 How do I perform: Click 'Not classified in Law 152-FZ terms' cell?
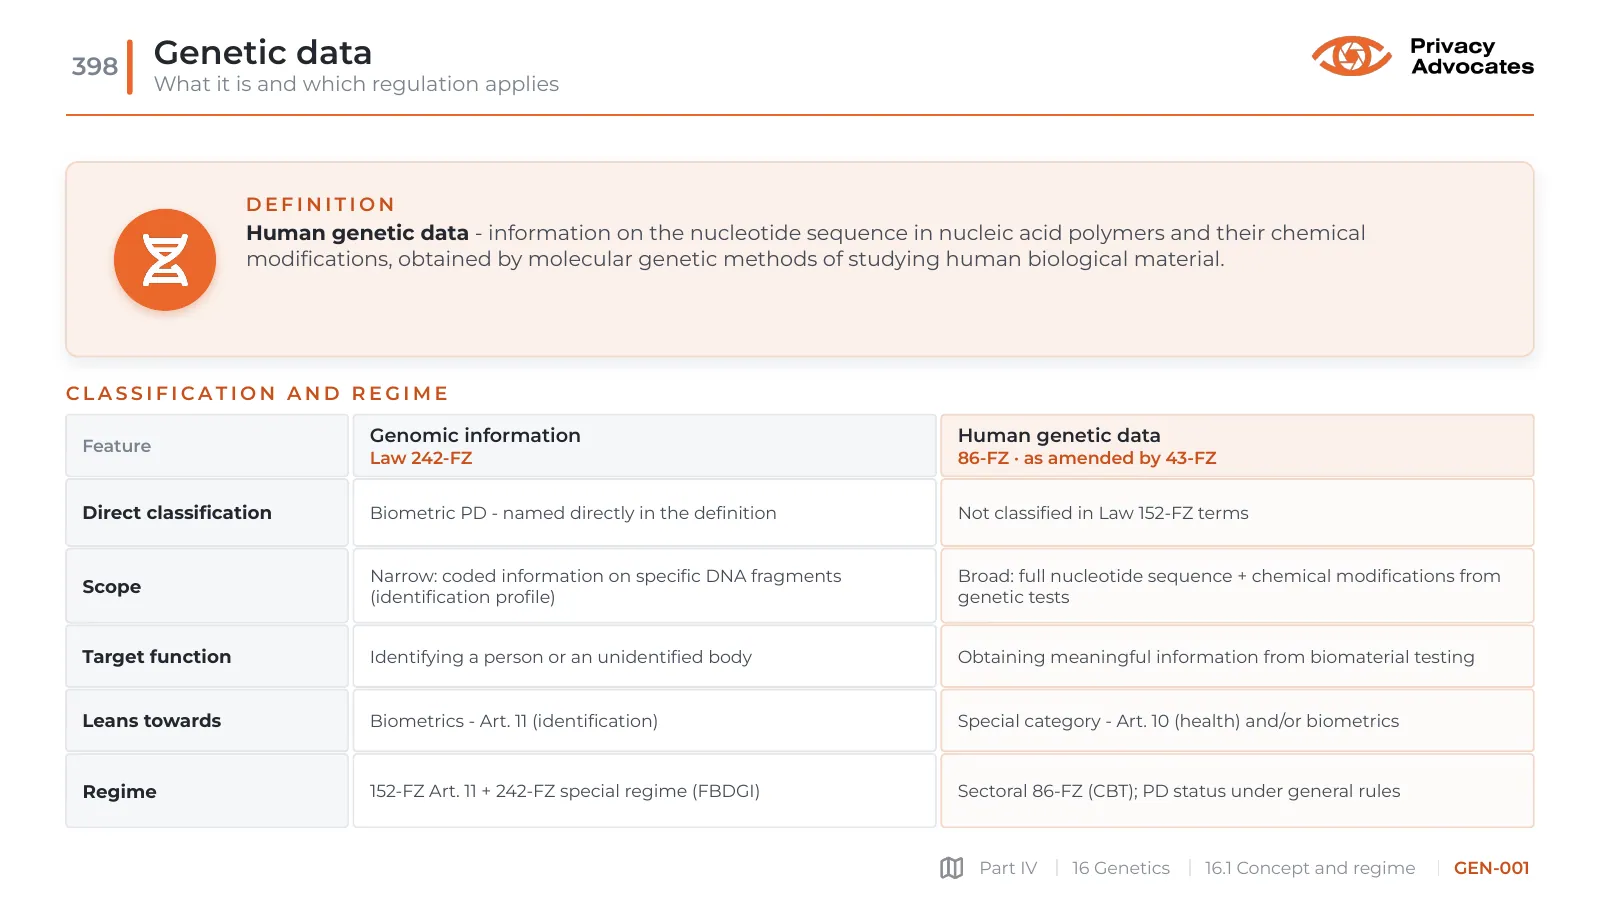(1237, 512)
